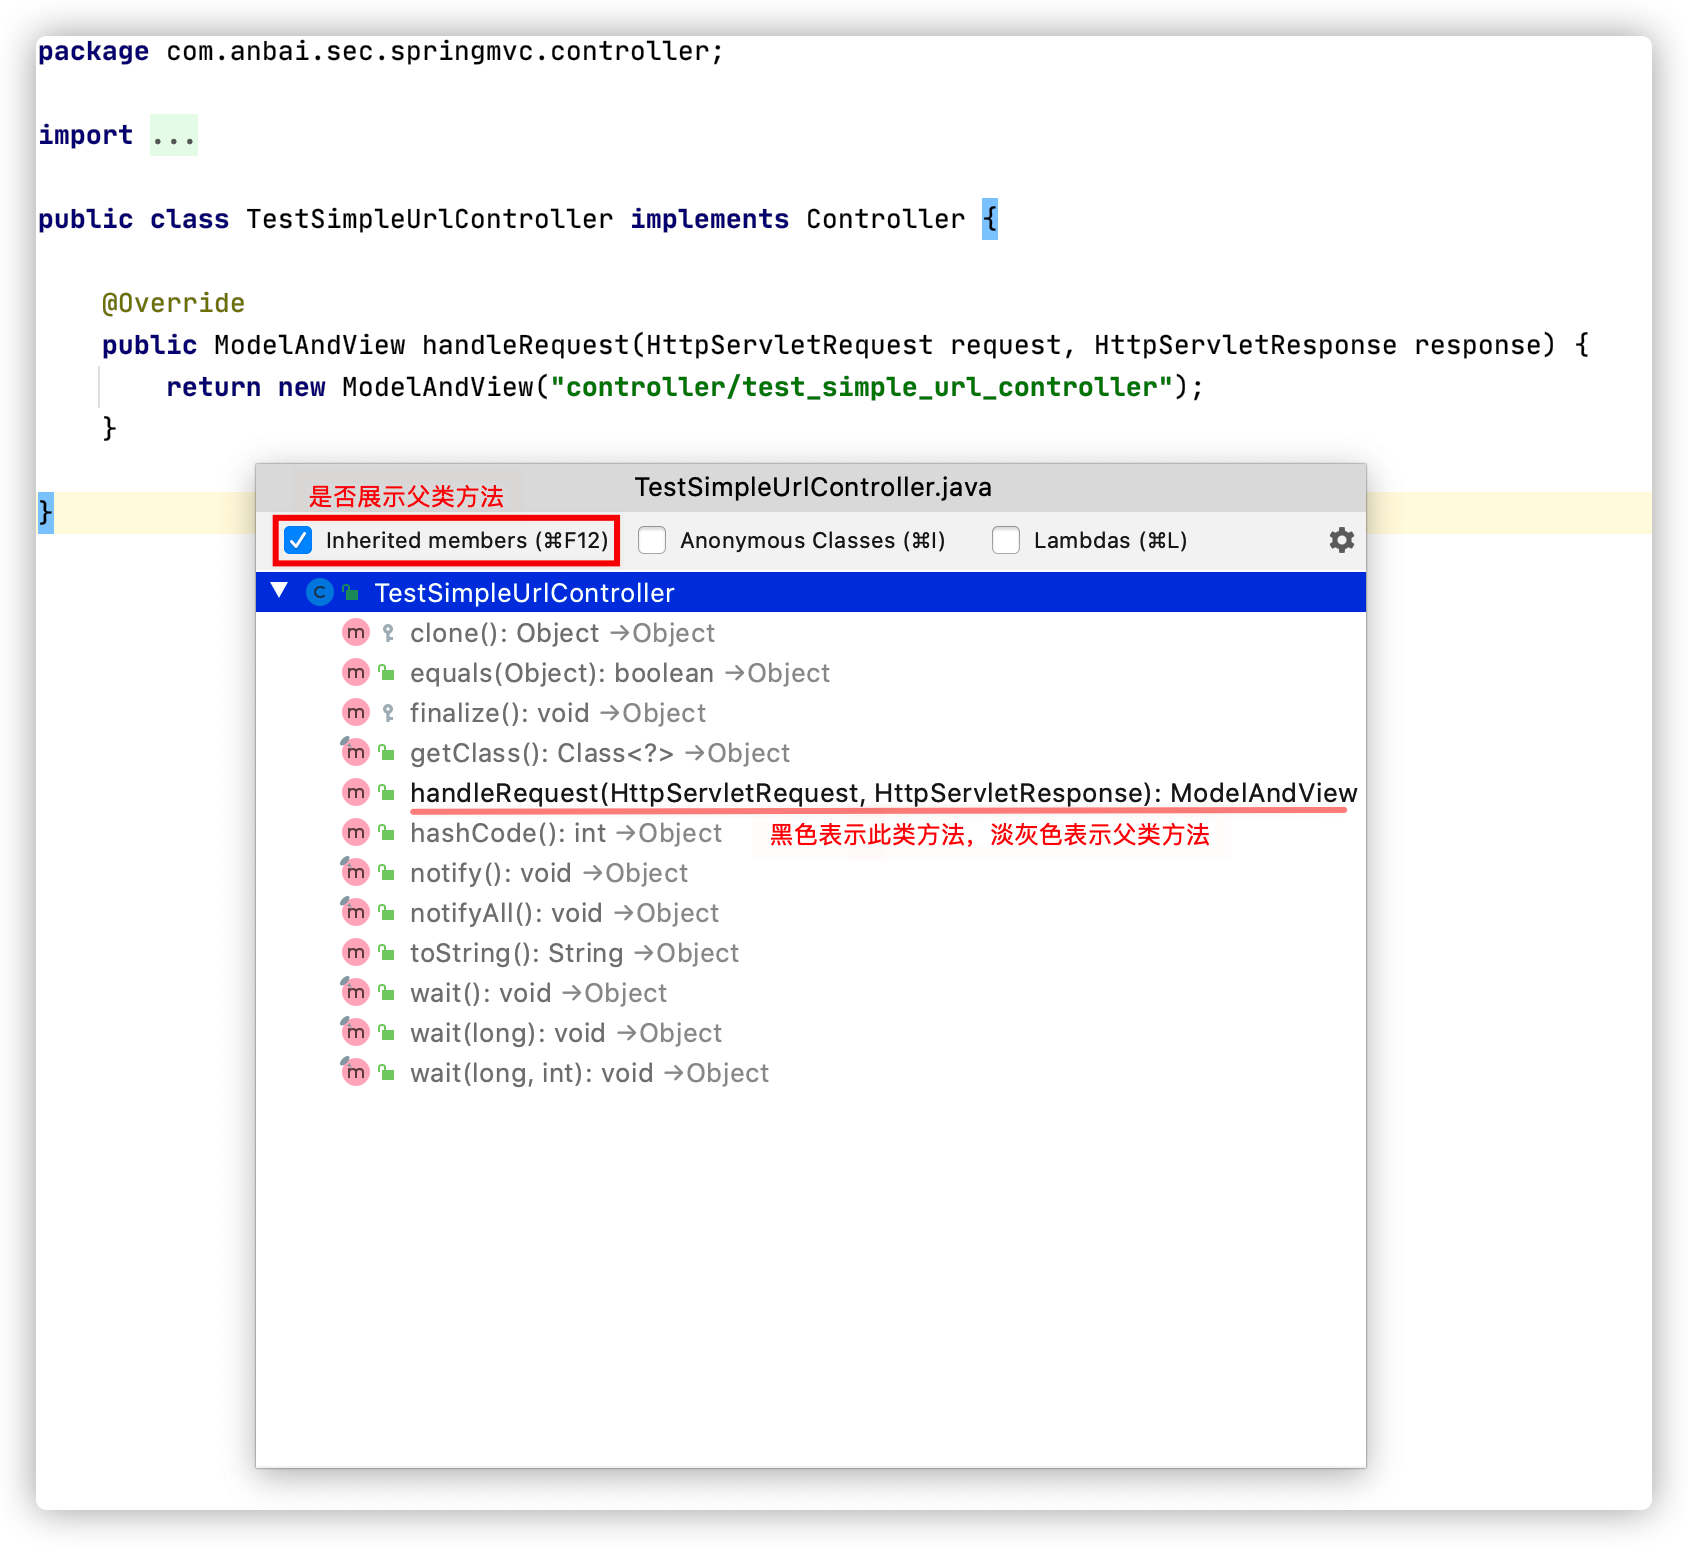Expand the folded import statement

[174, 135]
